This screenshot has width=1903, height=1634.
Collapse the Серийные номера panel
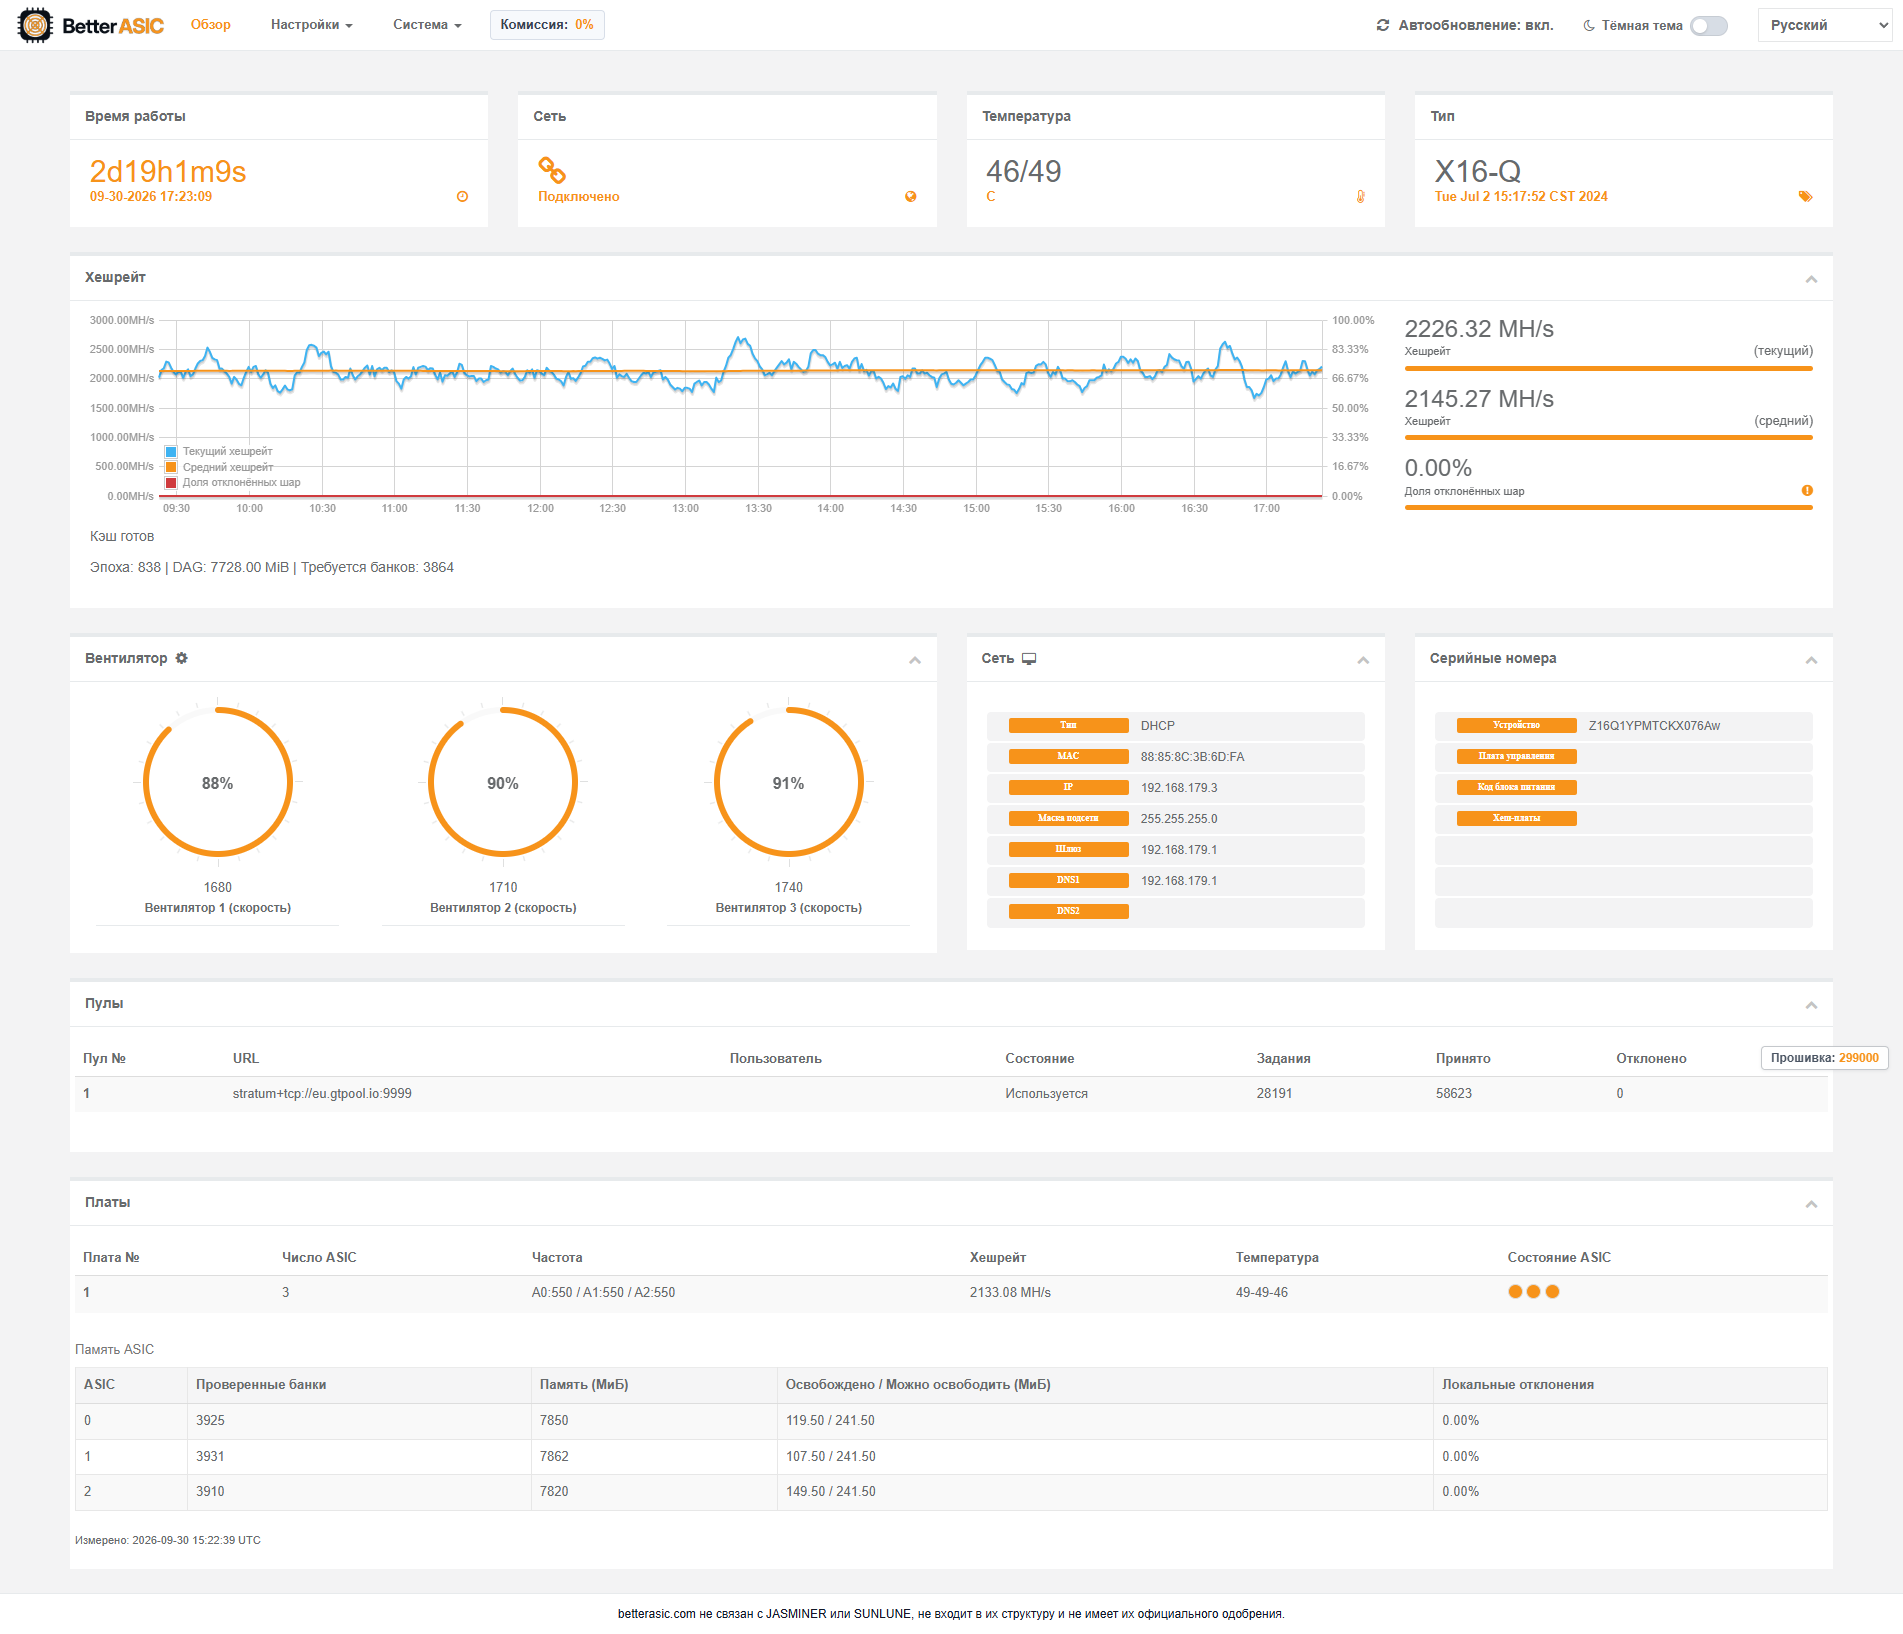coord(1811,660)
